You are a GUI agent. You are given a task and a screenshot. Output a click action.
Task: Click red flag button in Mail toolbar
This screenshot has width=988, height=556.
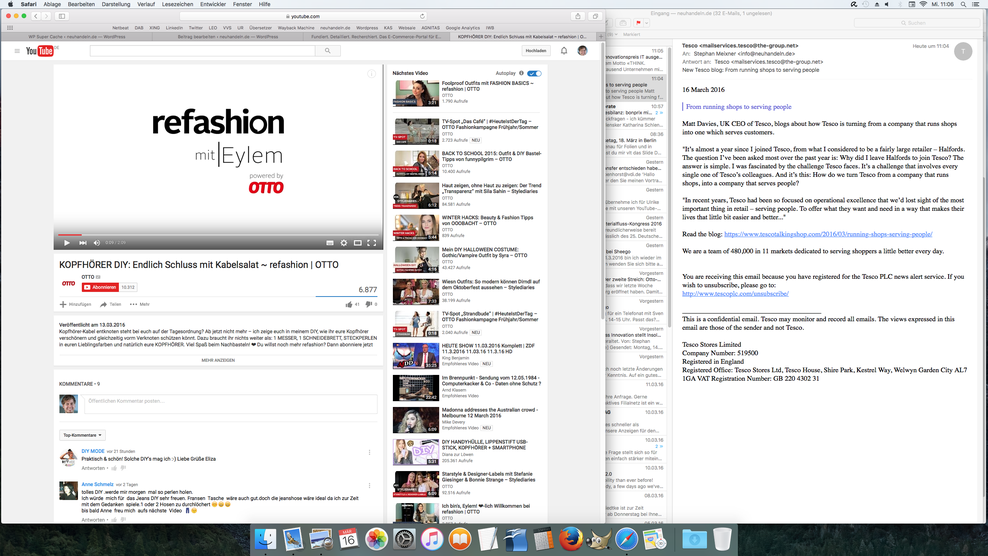tap(638, 23)
